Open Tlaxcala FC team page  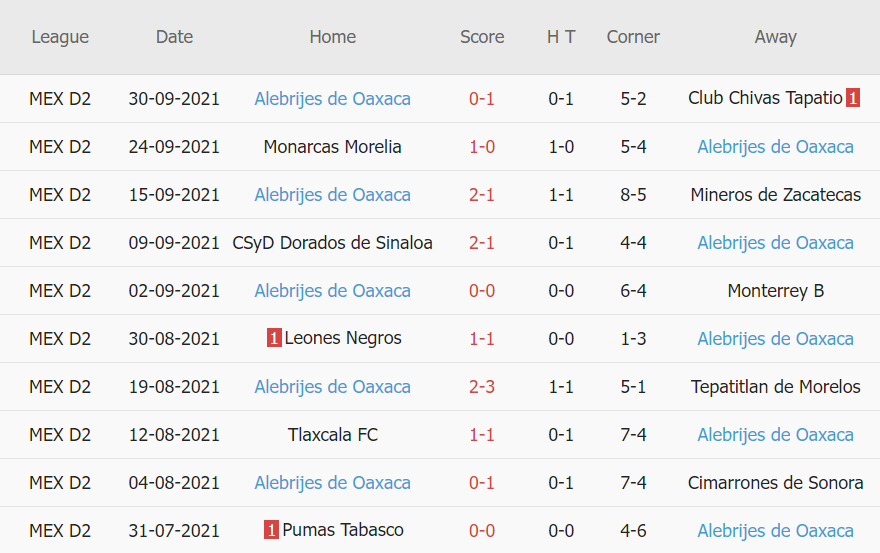(332, 435)
